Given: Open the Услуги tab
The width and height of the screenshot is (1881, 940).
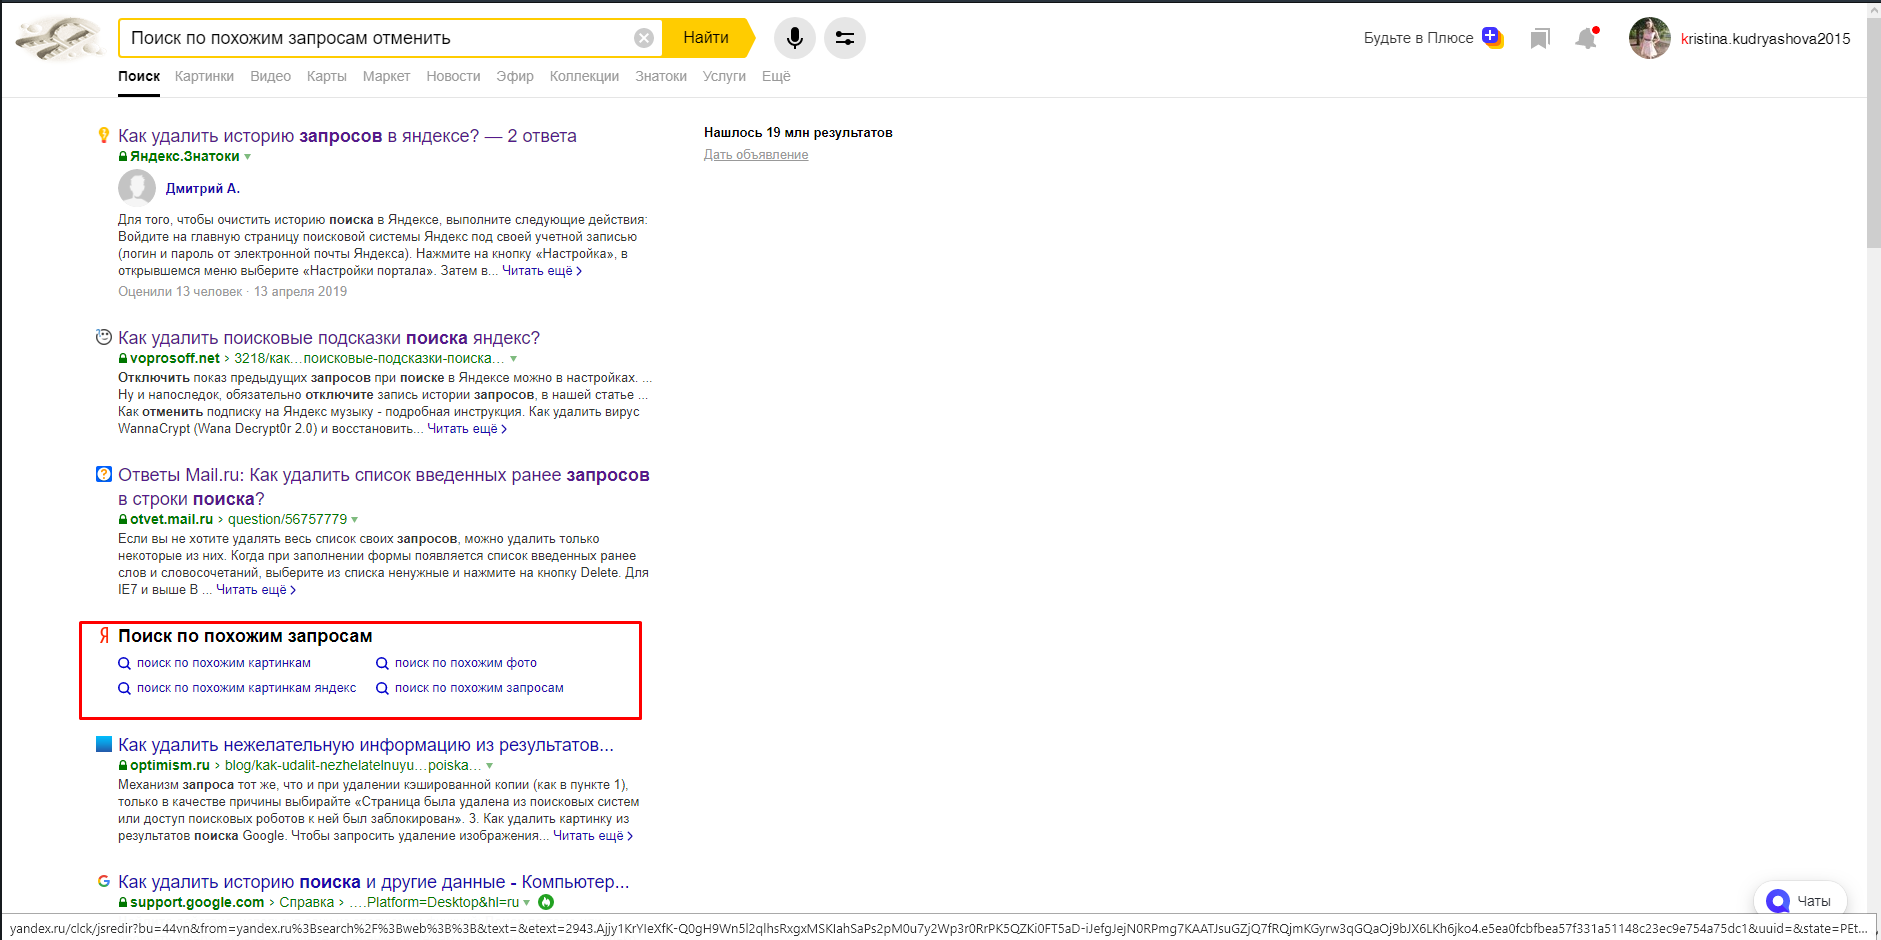Looking at the screenshot, I should point(724,76).
